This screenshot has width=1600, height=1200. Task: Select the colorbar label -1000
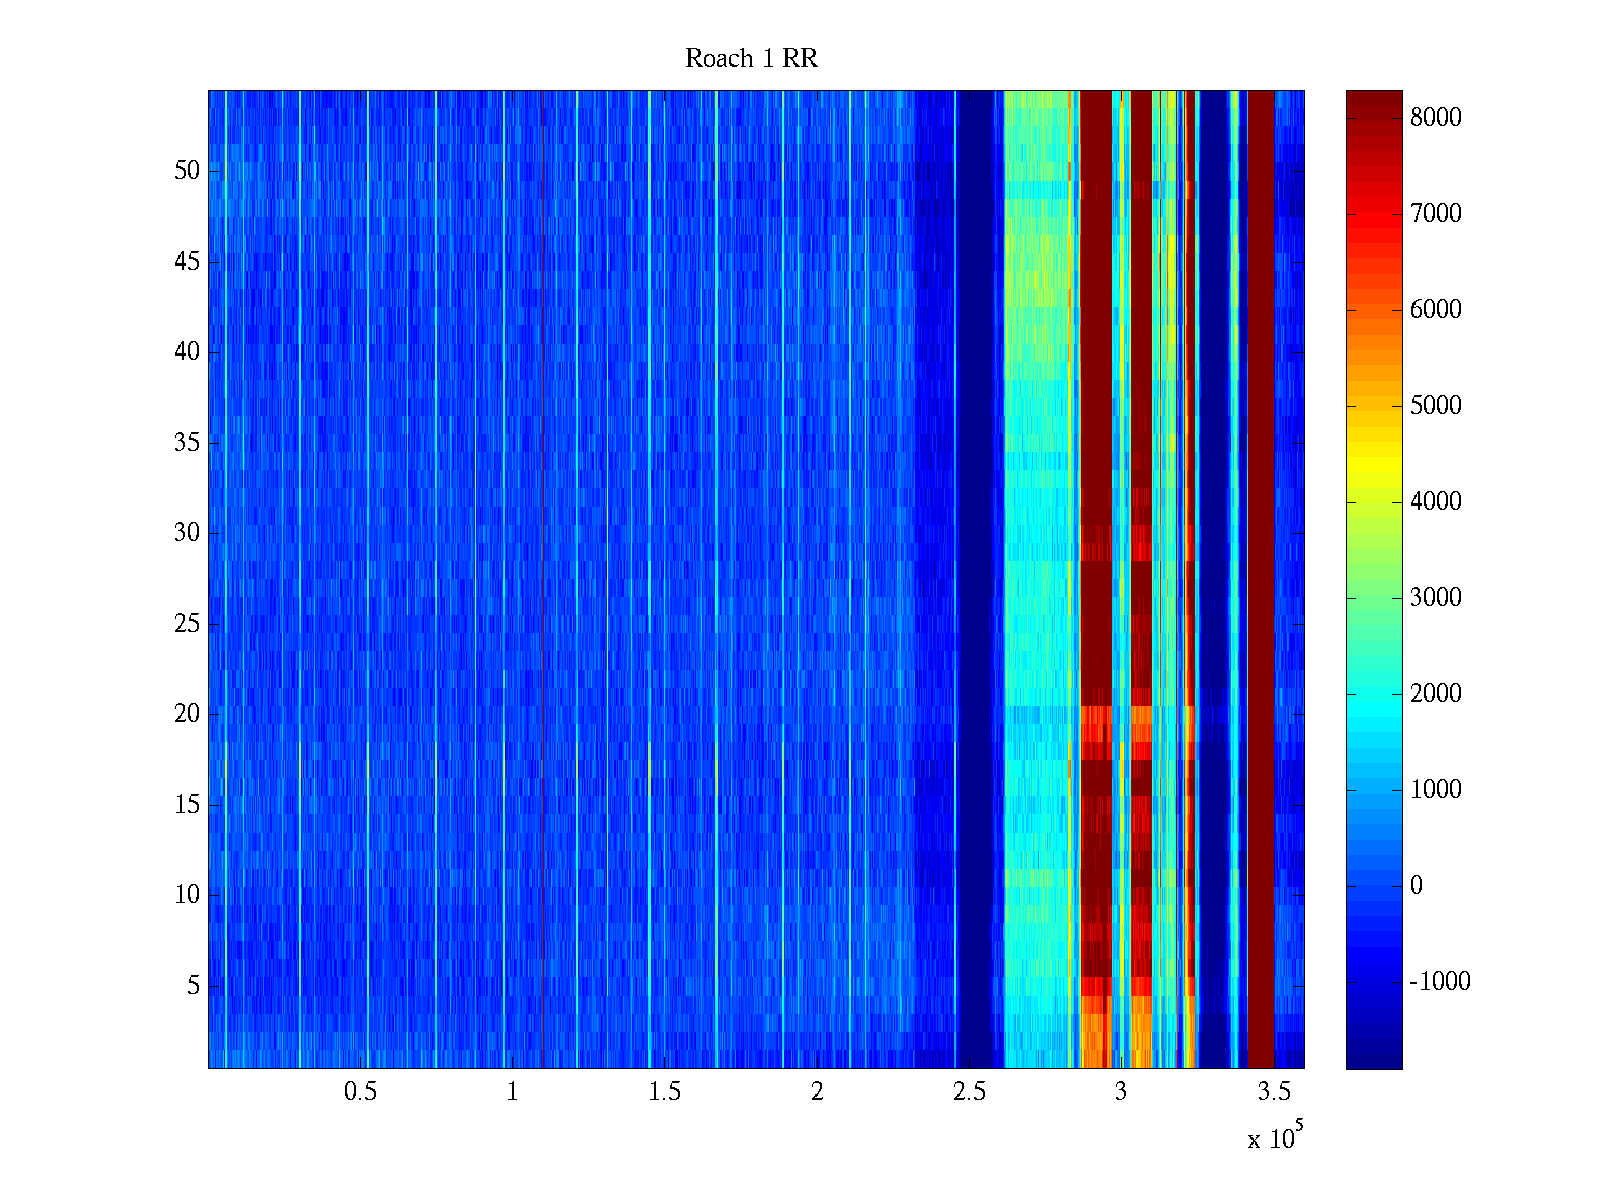pyautogui.click(x=1440, y=982)
